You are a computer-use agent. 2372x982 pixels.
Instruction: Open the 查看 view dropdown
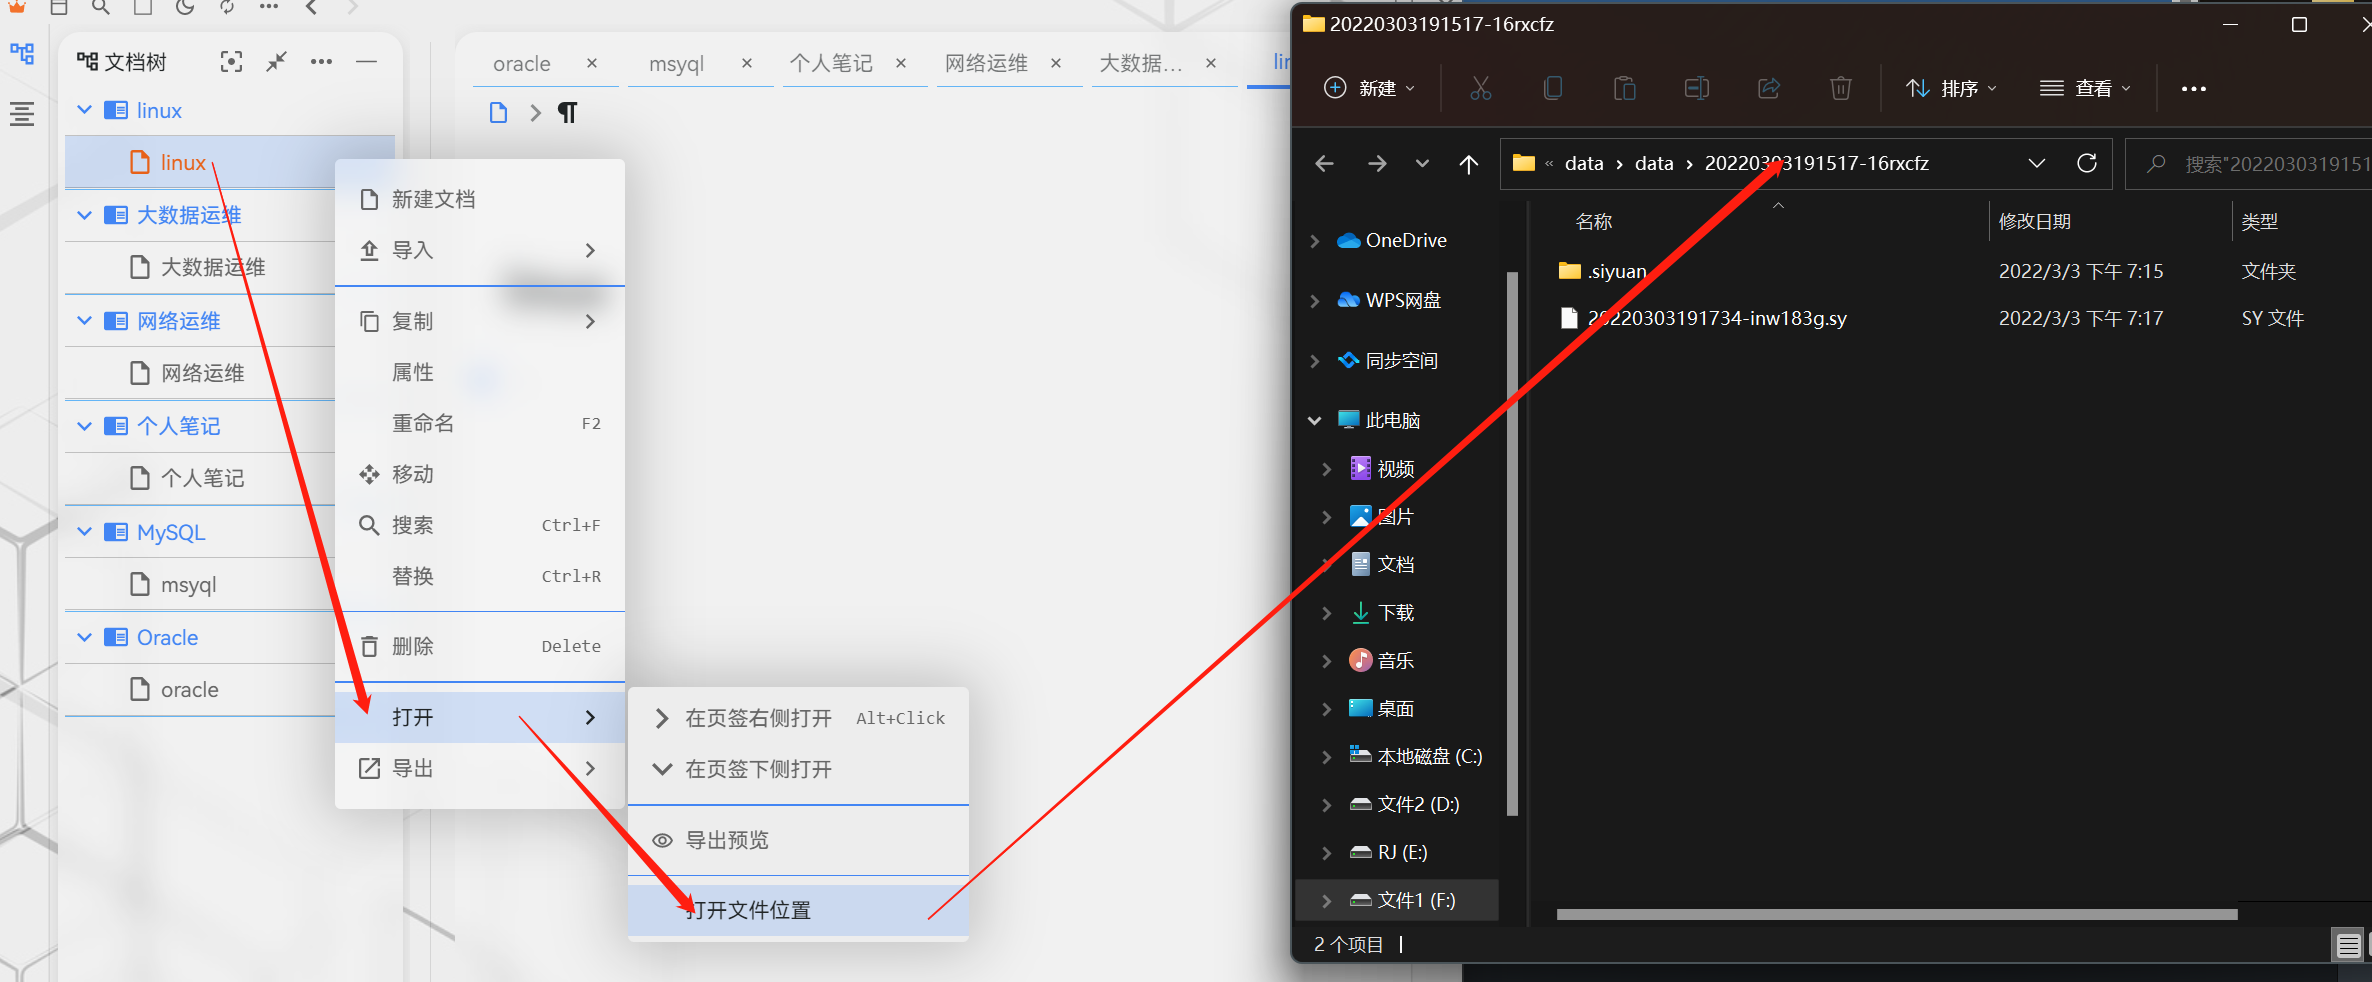tap(2085, 89)
